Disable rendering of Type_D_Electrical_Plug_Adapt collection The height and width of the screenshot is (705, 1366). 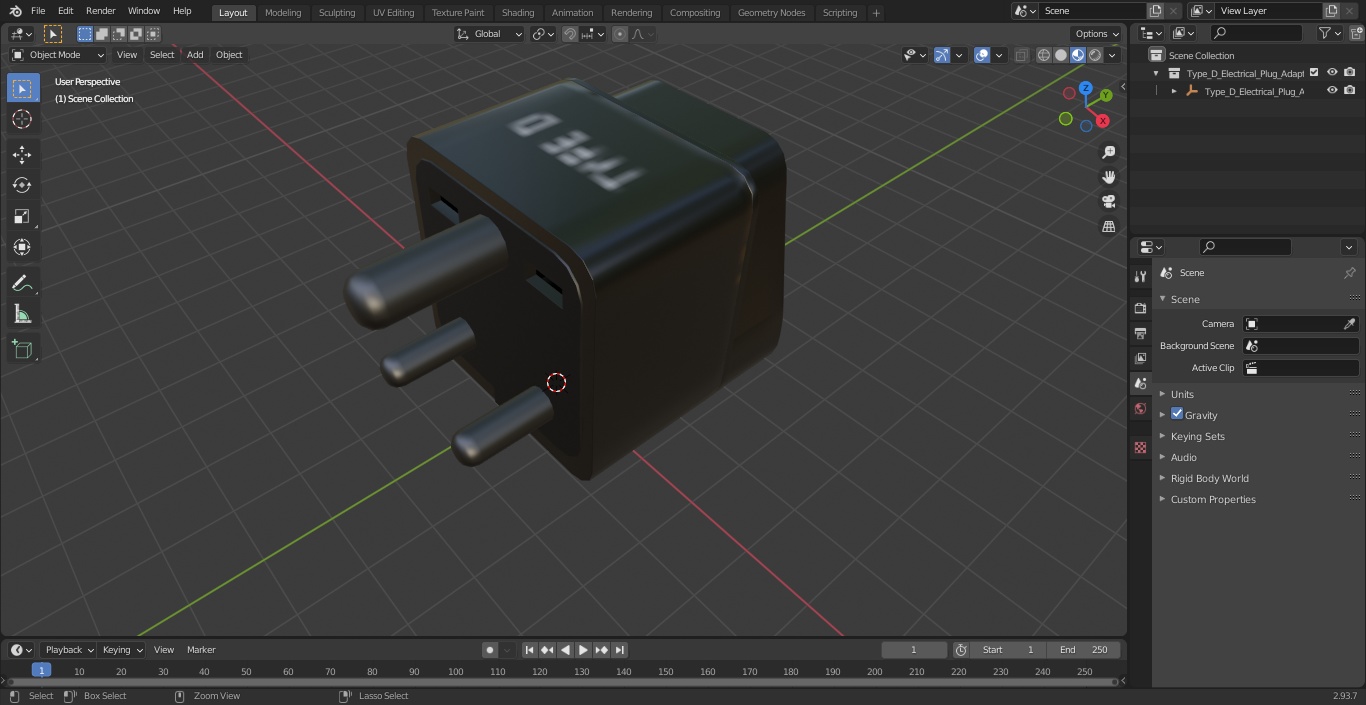[1350, 73]
